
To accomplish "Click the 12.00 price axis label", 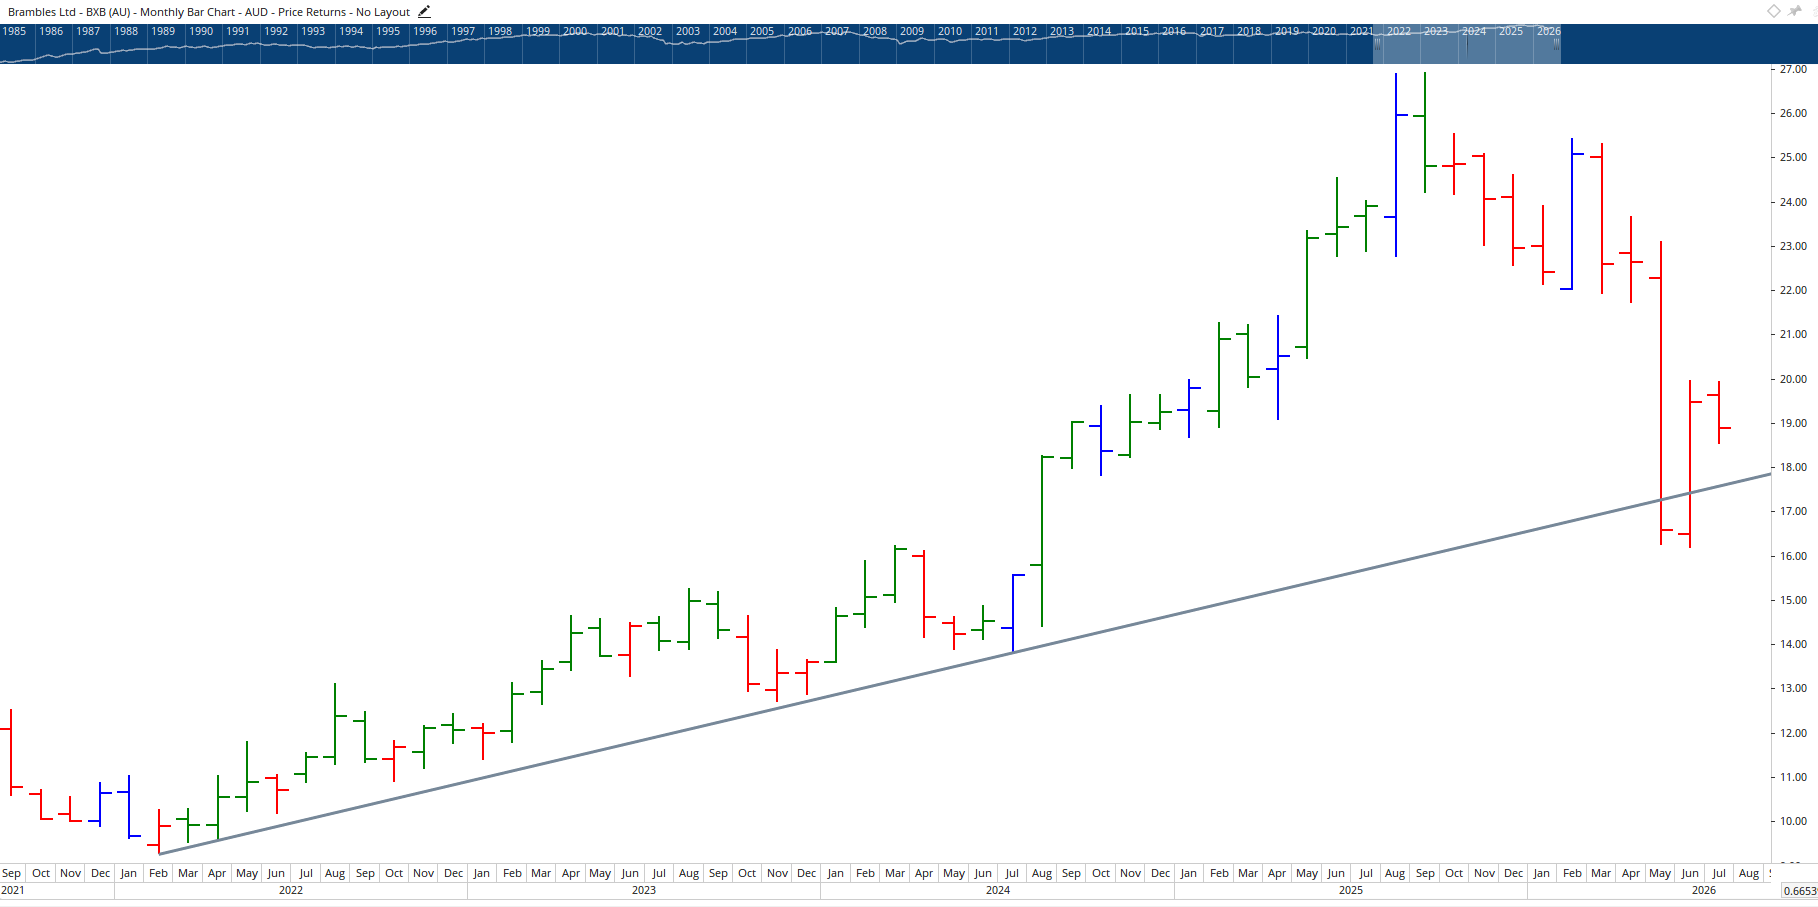I will coord(1793,733).
